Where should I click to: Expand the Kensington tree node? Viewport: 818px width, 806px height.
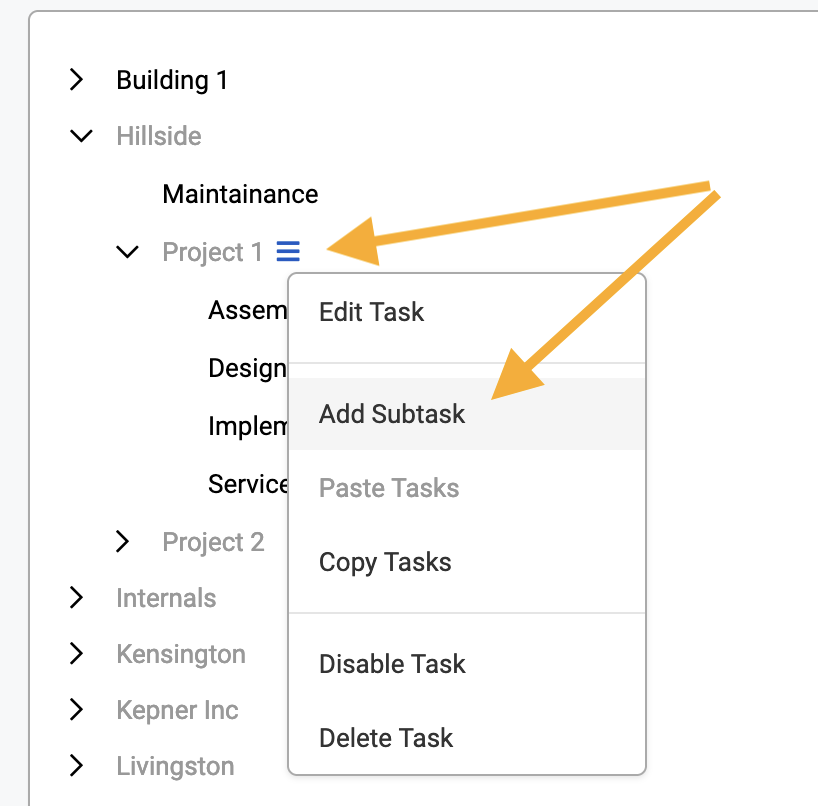[x=77, y=653]
